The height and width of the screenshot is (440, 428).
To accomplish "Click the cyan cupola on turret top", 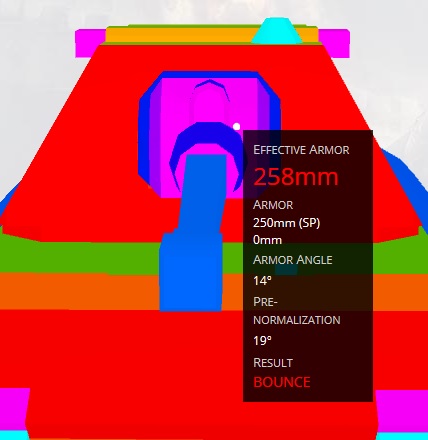I will [276, 31].
